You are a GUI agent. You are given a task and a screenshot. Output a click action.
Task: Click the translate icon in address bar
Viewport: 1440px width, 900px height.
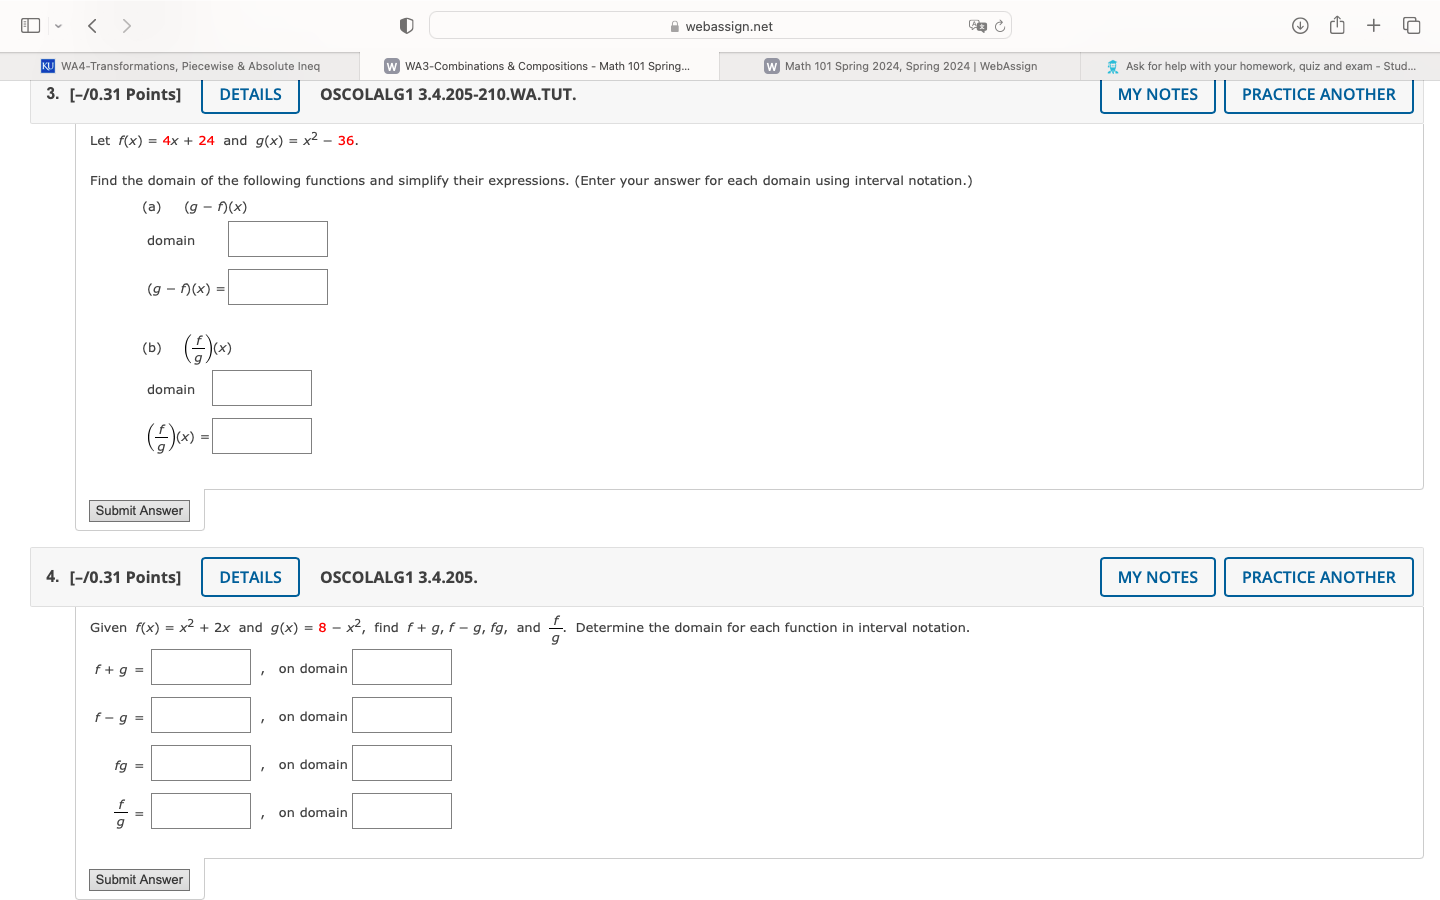977,26
